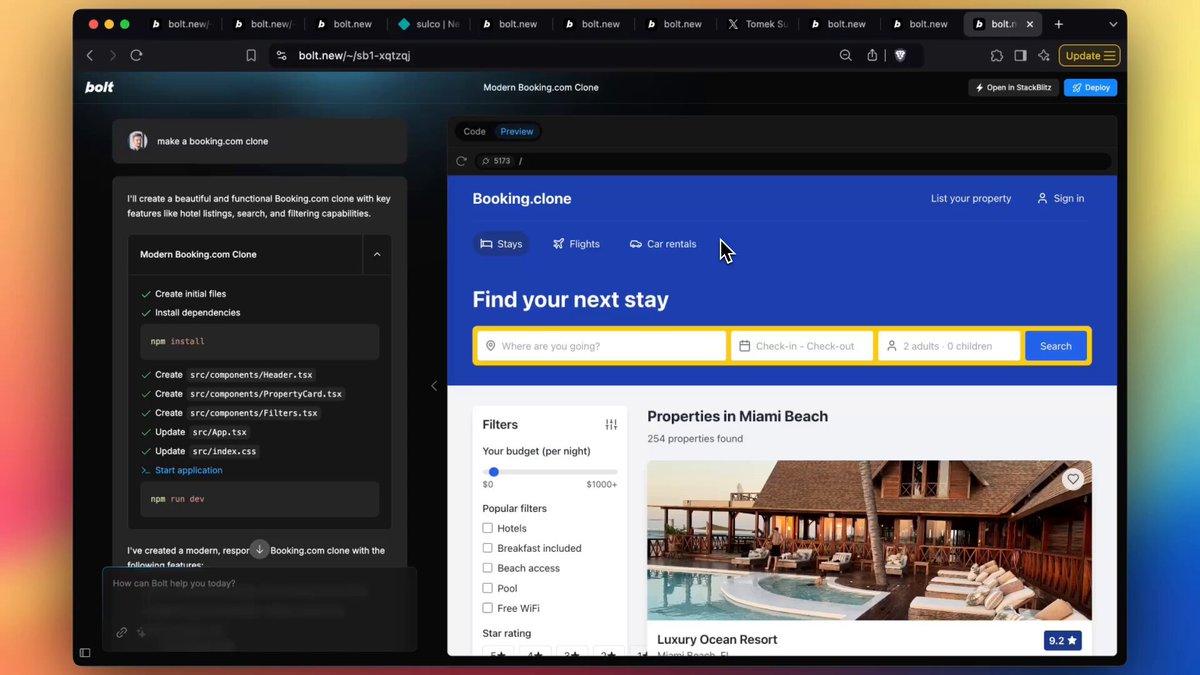
Task: Jump to latest message with down arrow
Action: pyautogui.click(x=259, y=549)
